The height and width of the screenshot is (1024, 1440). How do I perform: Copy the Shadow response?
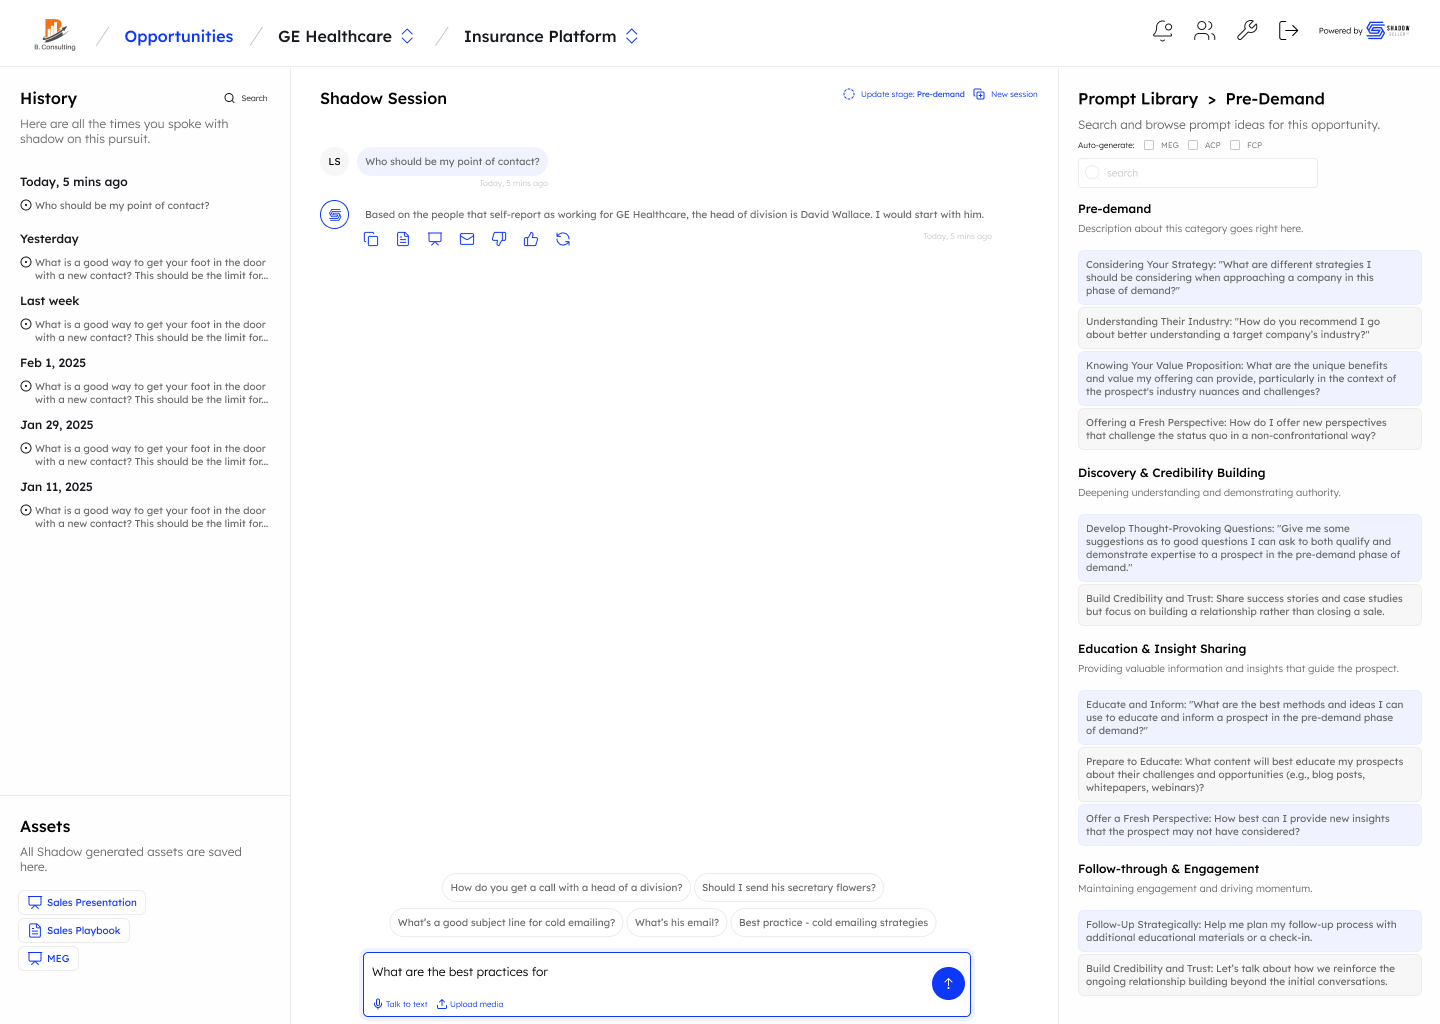[x=371, y=239]
